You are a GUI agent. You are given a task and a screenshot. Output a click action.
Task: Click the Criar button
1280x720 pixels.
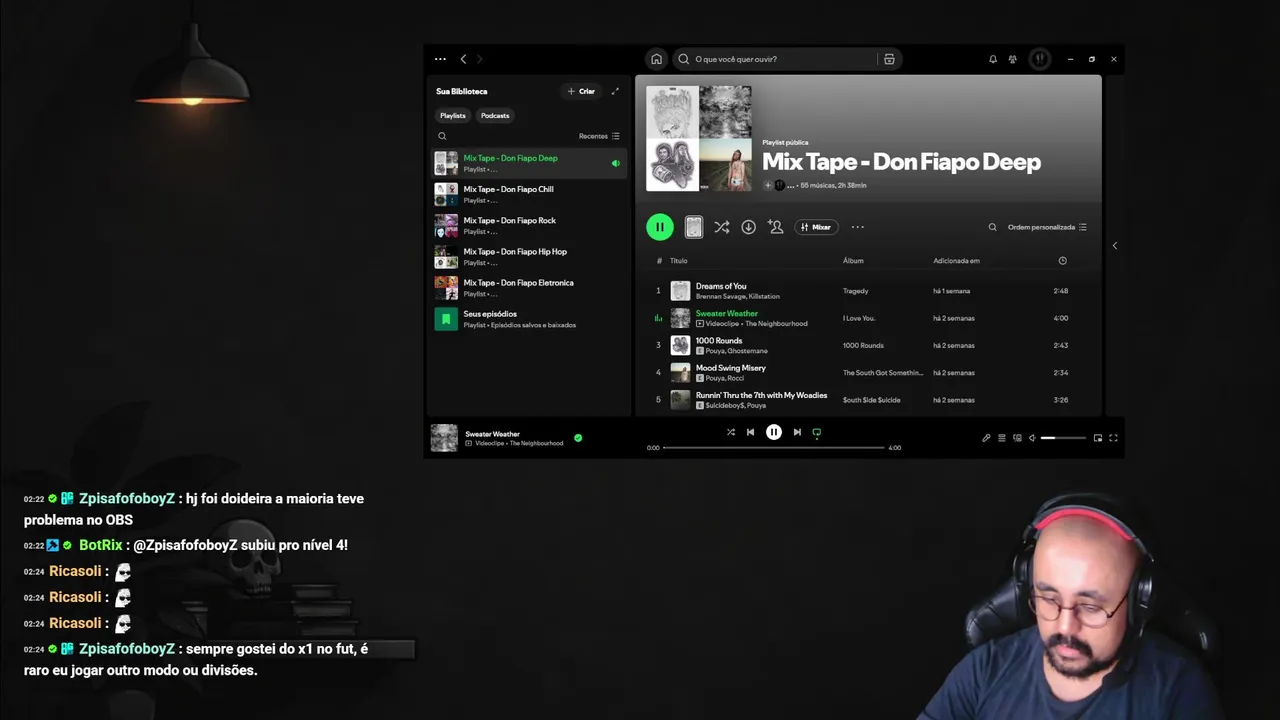tap(581, 91)
